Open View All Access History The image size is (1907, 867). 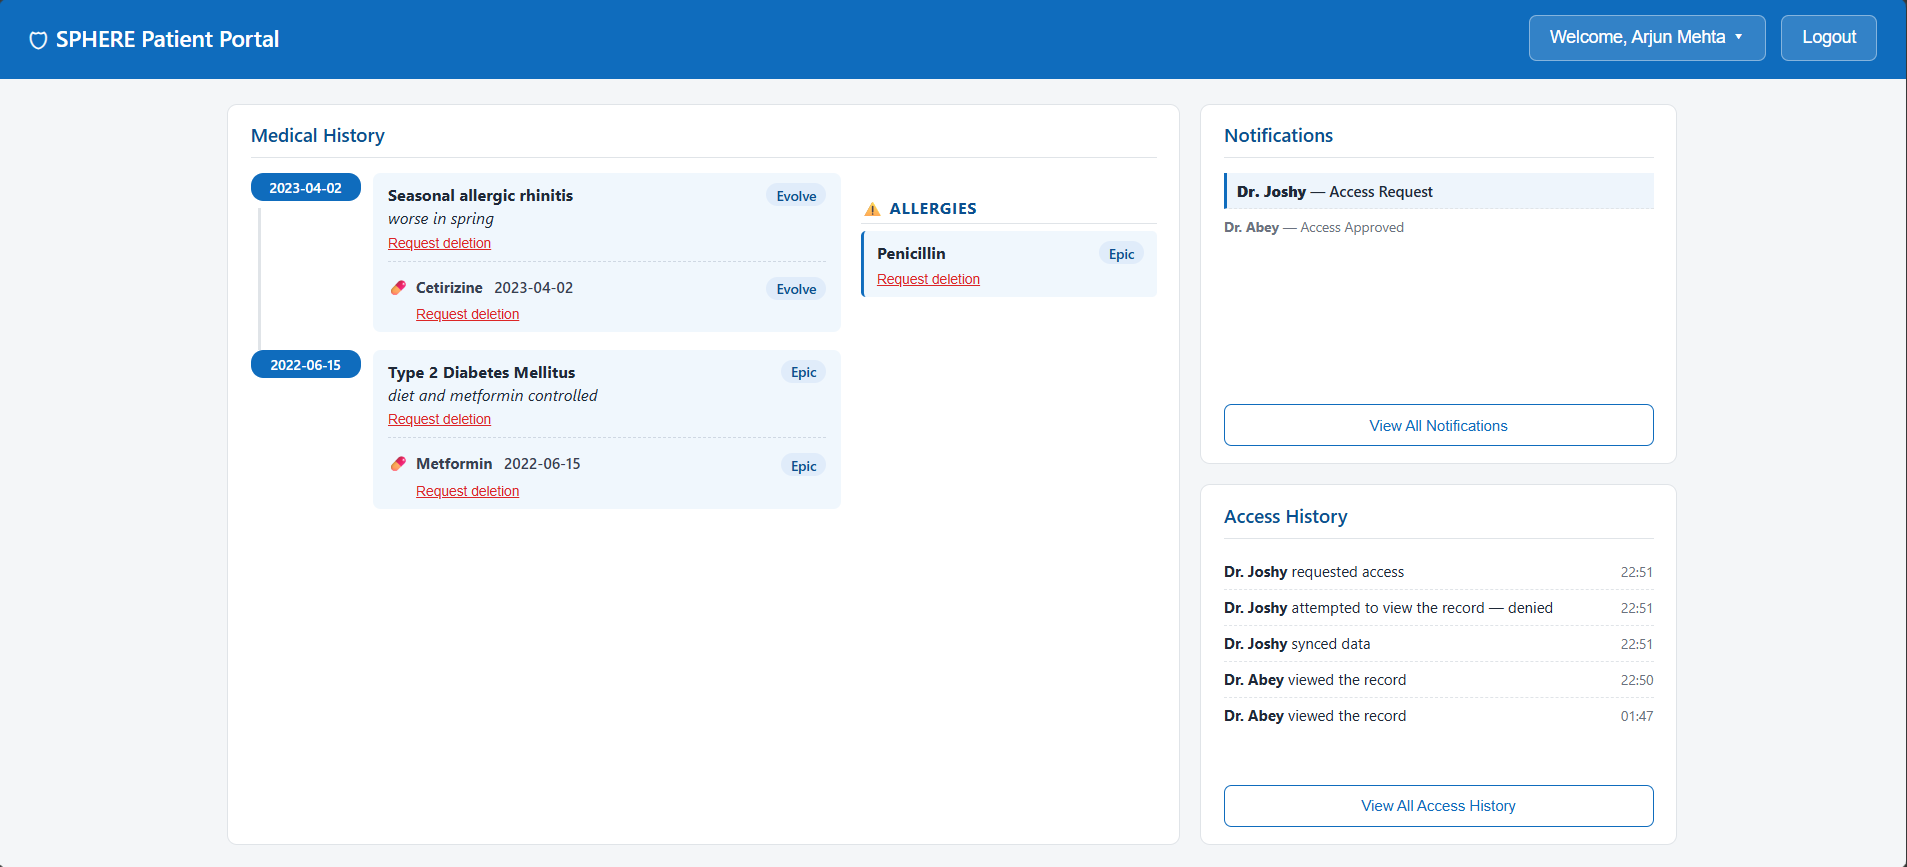tap(1438, 806)
